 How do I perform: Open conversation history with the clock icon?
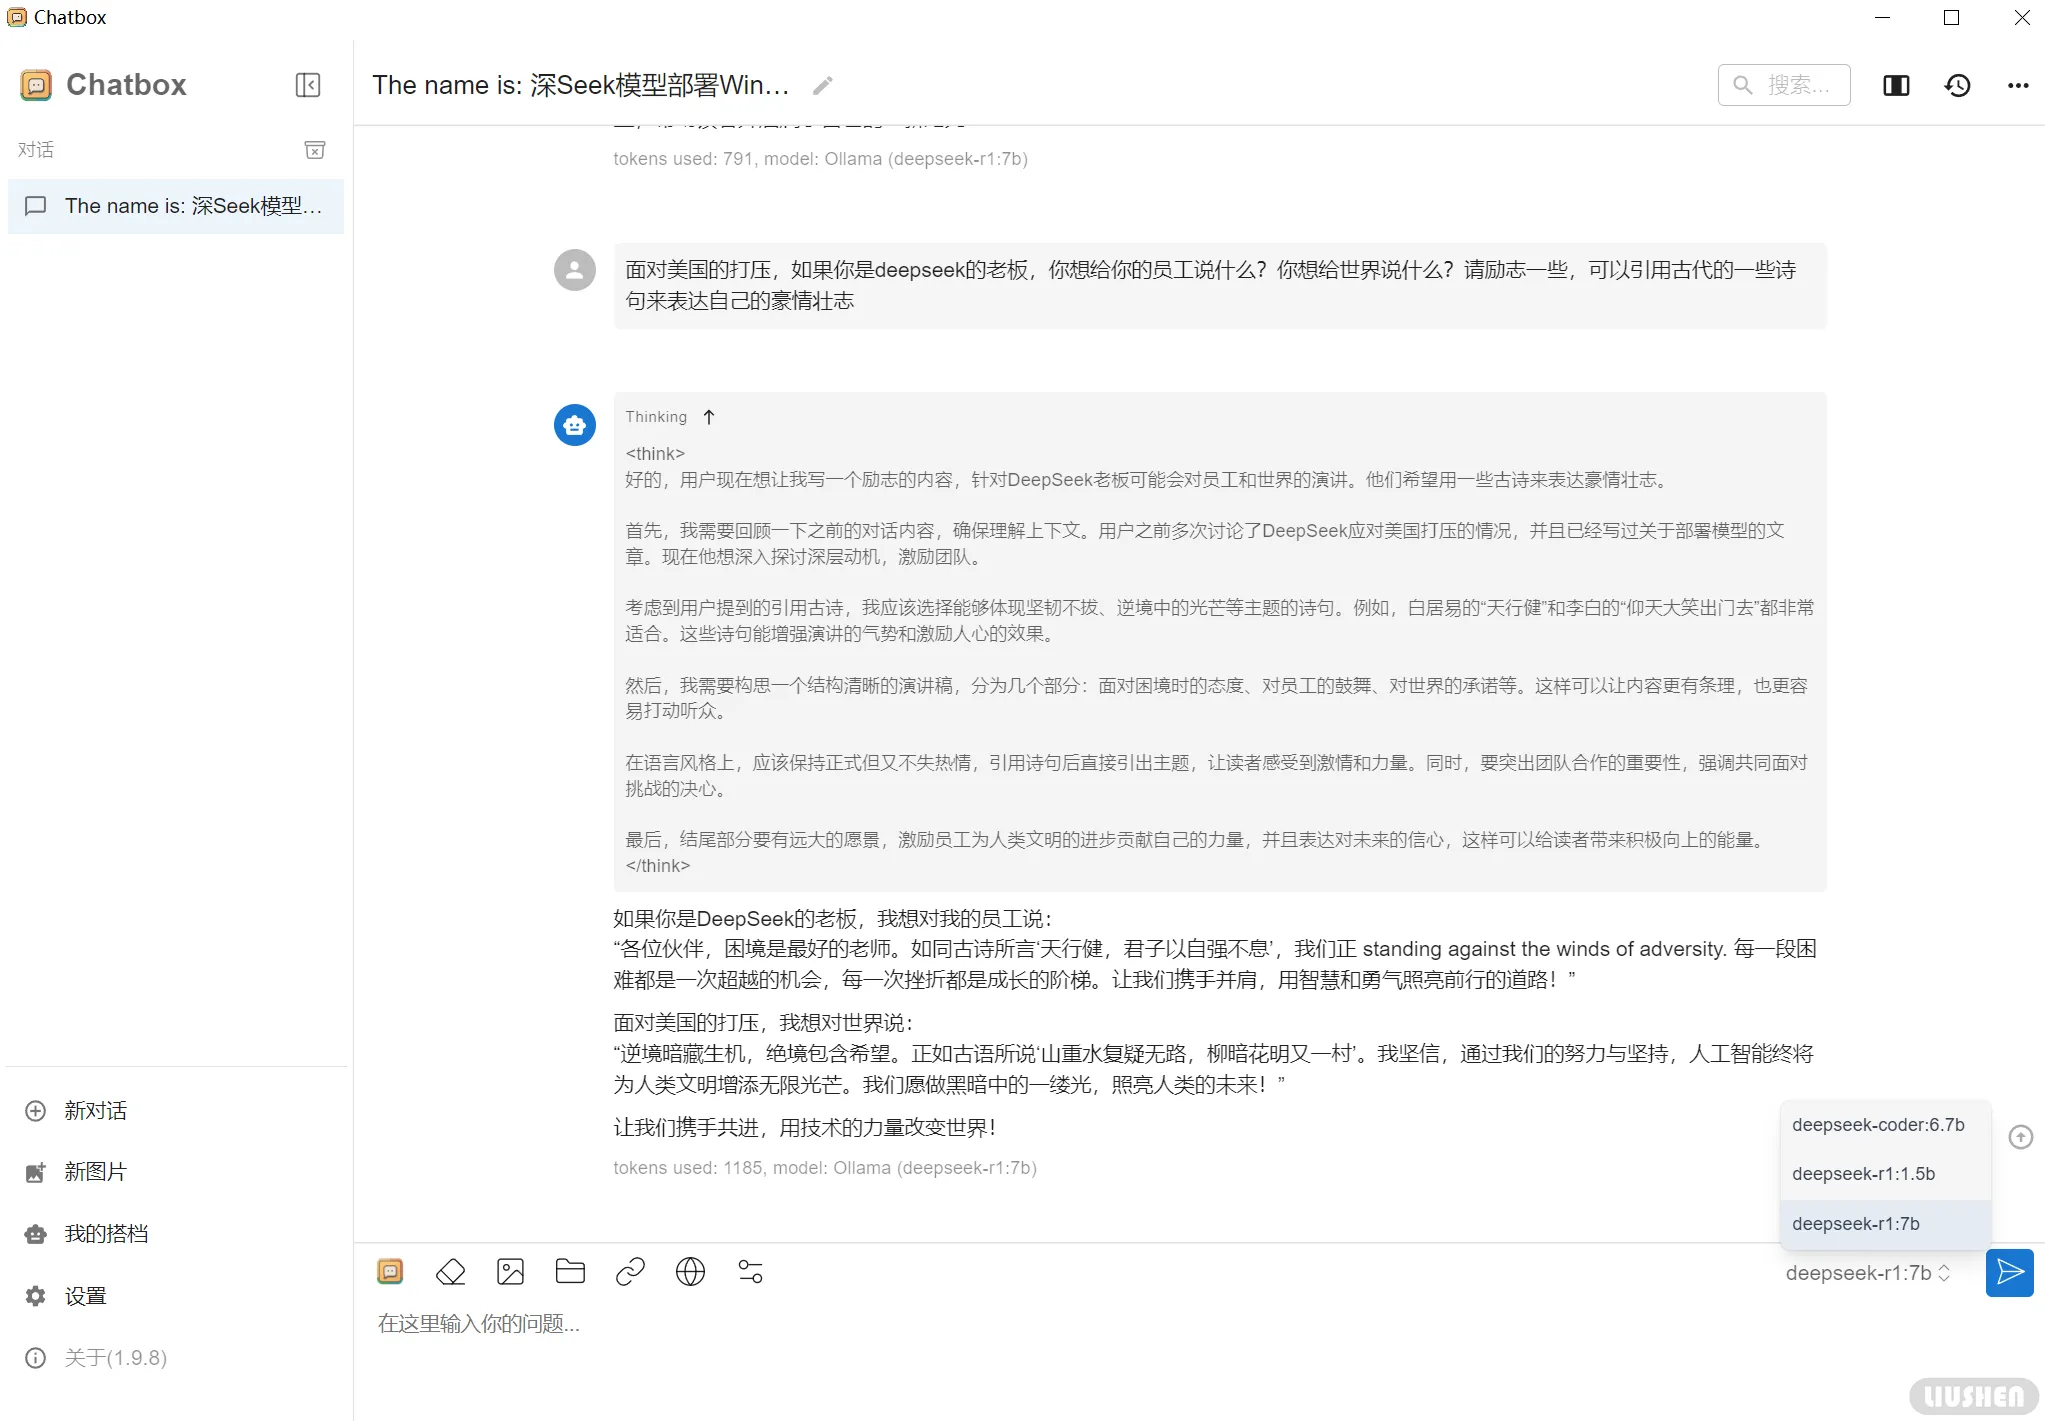tap(1956, 85)
